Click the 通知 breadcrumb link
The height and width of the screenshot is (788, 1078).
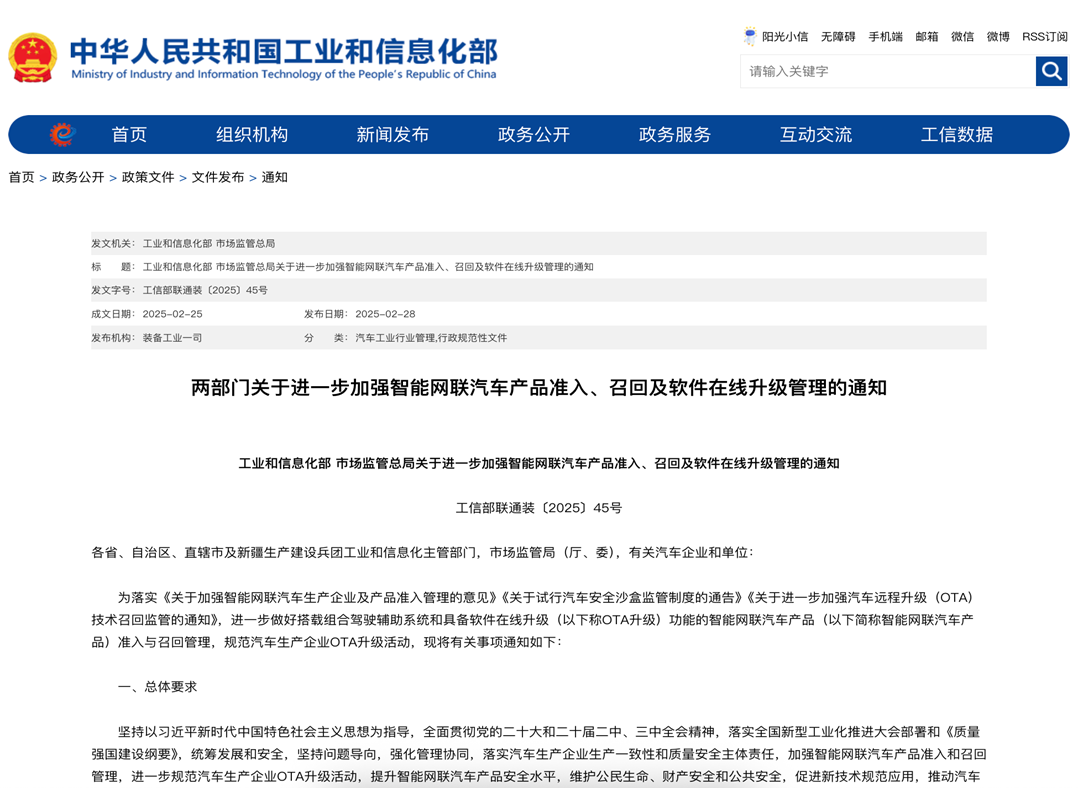pyautogui.click(x=274, y=177)
